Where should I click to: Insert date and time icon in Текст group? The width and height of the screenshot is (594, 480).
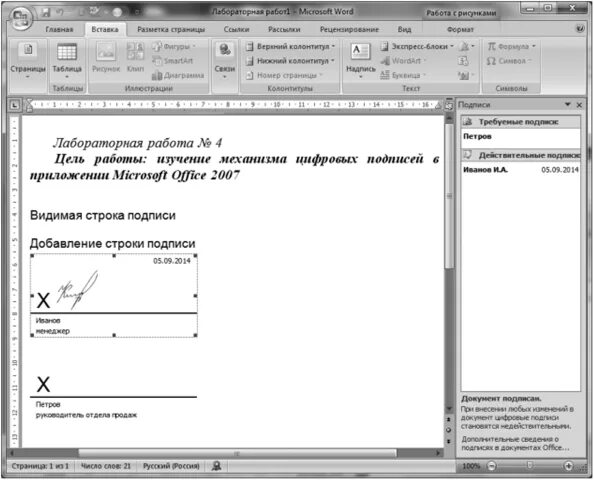(463, 61)
